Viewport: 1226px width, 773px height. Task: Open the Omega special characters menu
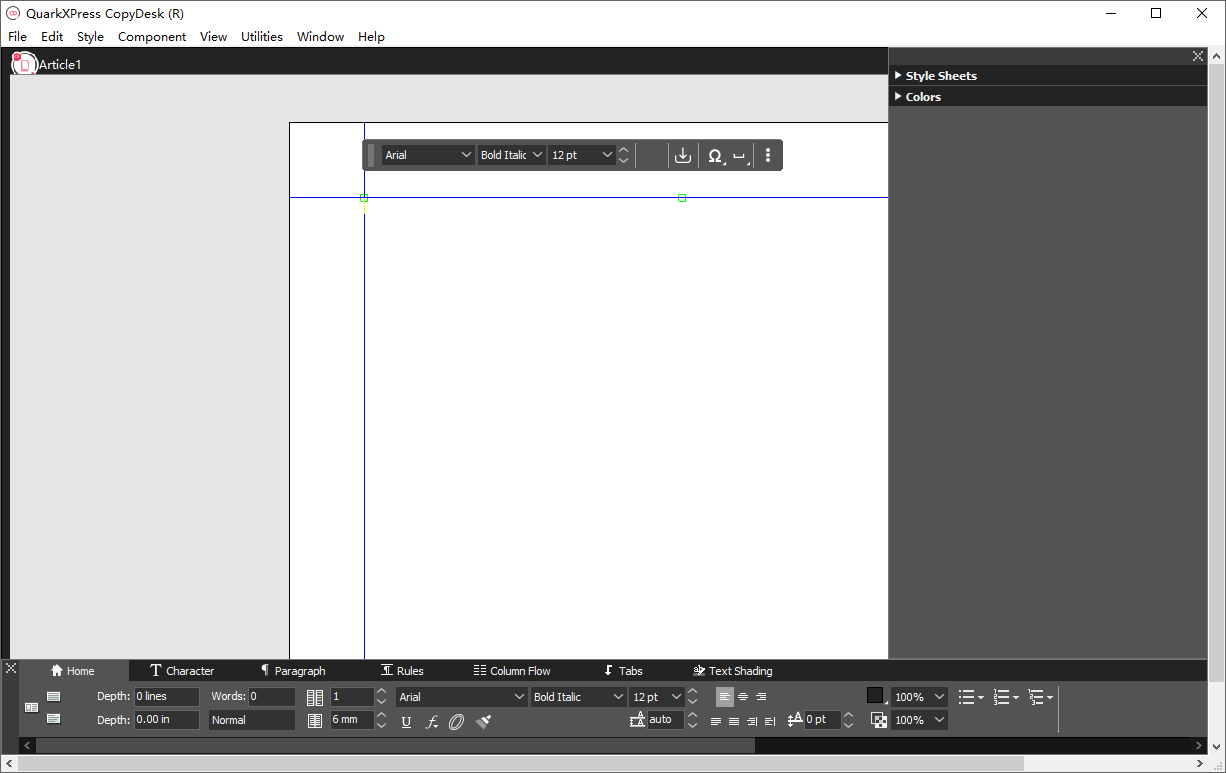(x=716, y=156)
